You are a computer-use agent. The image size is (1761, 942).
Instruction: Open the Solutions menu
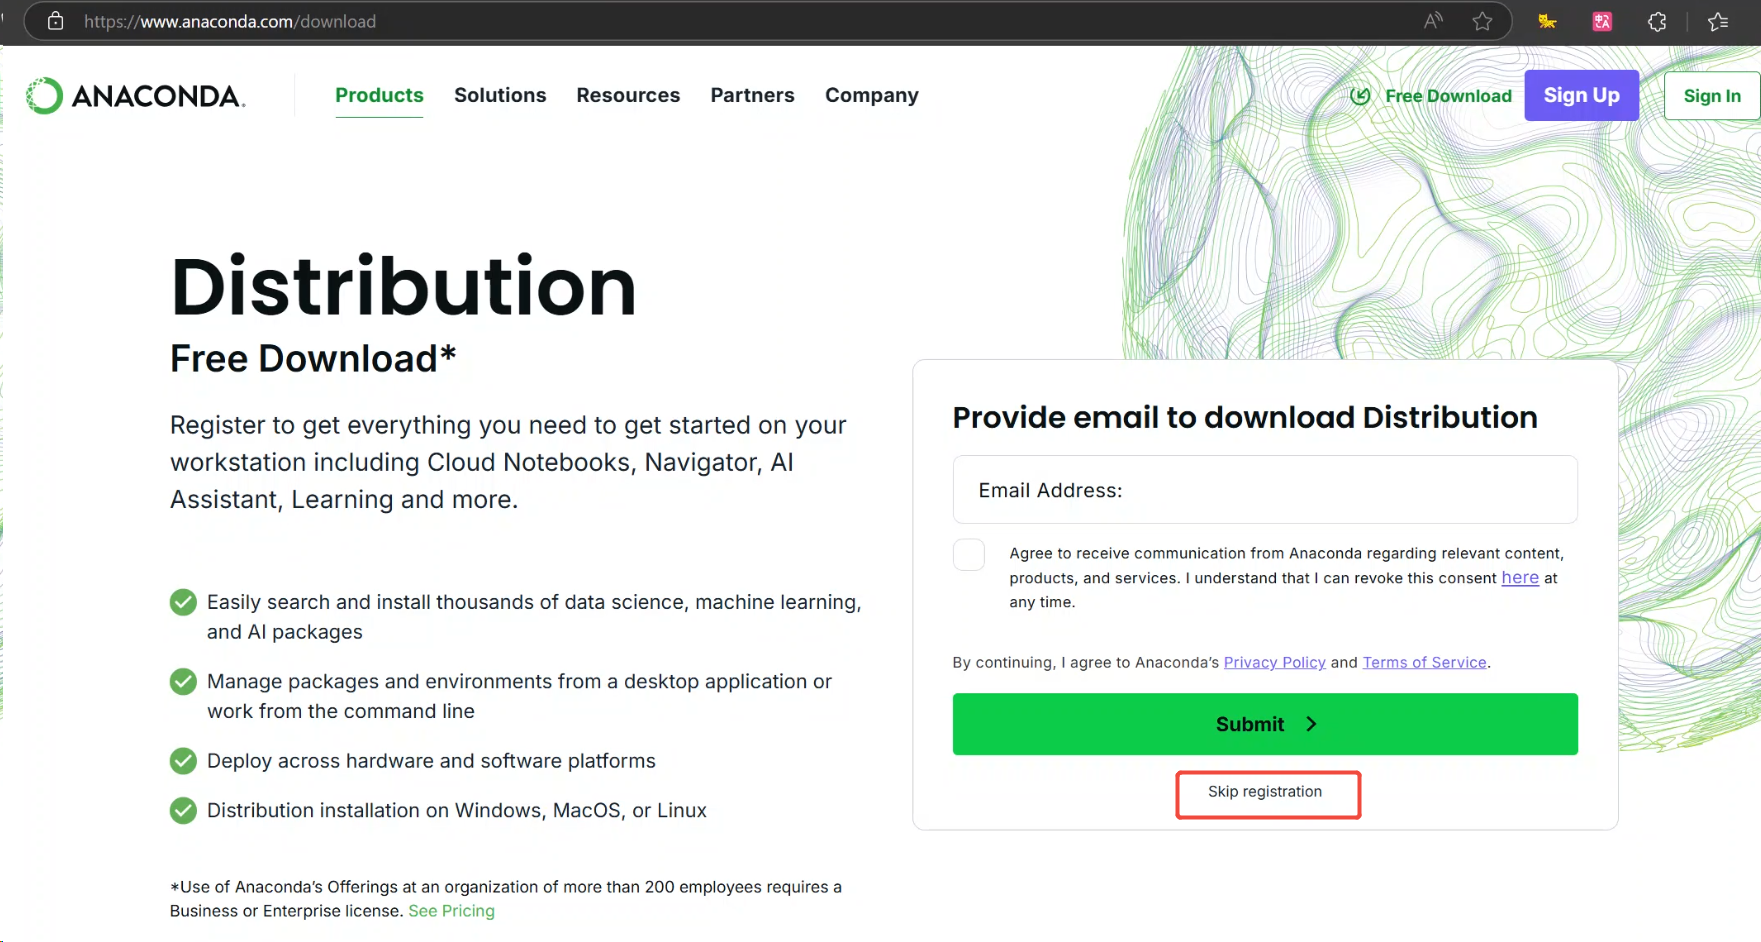(x=500, y=95)
